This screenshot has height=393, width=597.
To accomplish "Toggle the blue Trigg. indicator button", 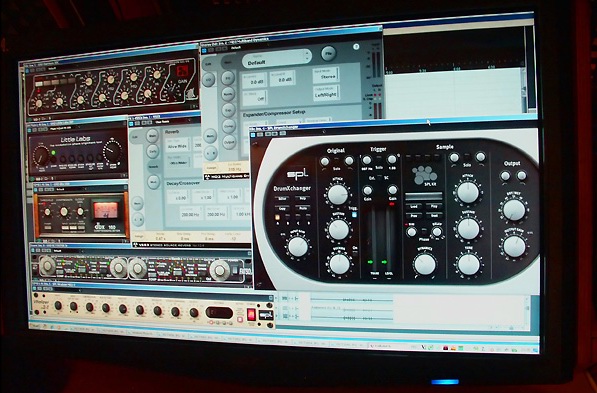I will click(354, 214).
